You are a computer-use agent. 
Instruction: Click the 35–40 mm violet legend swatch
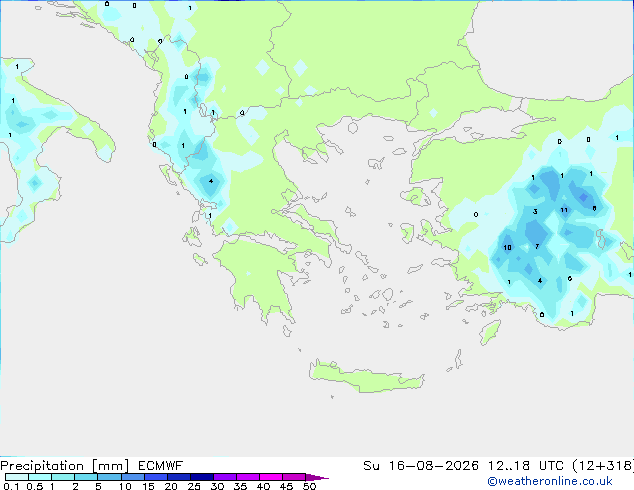point(248,477)
